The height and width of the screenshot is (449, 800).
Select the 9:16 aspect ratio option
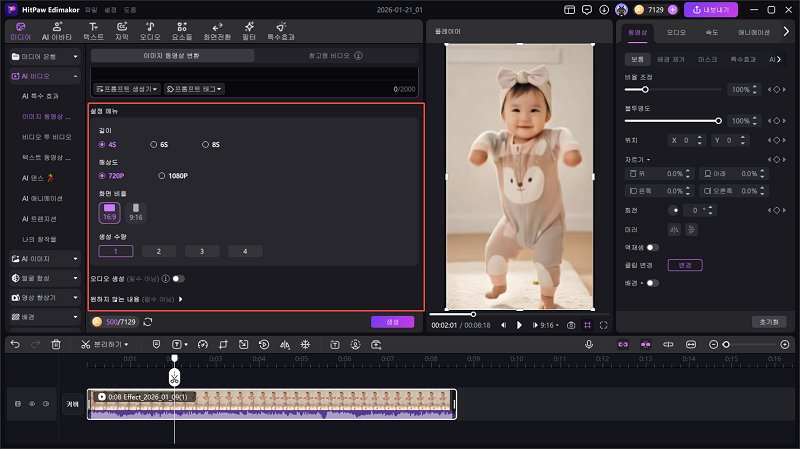[x=136, y=212]
